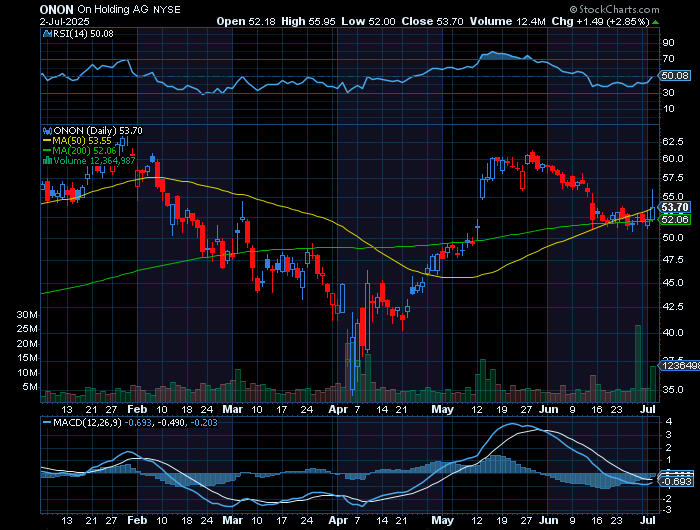Viewport: 700px width, 530px height.
Task: Click the Chg +1.49 (+2.85%) text
Action: 600,21
